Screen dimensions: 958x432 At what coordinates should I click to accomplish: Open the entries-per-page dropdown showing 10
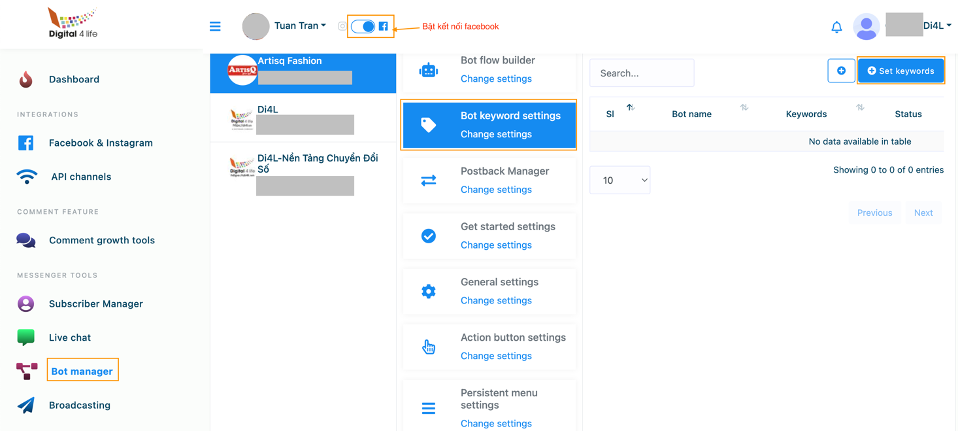(620, 180)
